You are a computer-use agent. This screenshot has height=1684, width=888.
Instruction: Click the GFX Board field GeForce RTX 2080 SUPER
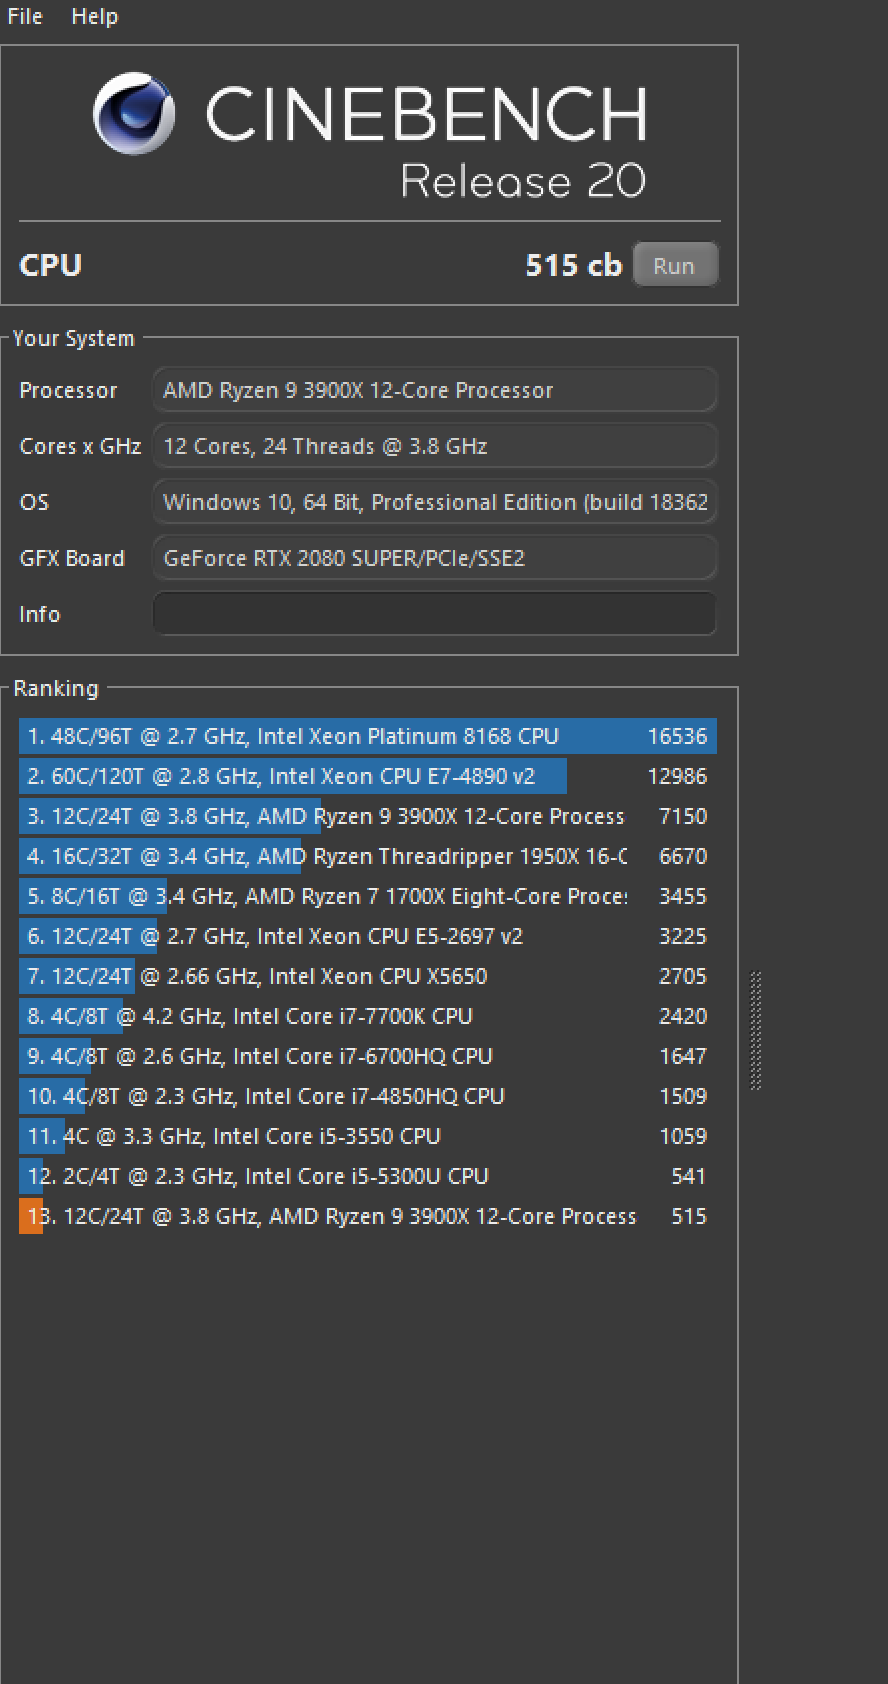click(434, 557)
